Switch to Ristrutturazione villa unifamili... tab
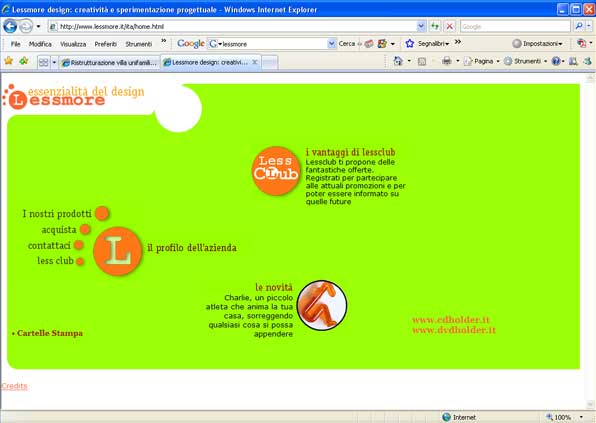Image resolution: width=596 pixels, height=423 pixels. click(x=110, y=63)
